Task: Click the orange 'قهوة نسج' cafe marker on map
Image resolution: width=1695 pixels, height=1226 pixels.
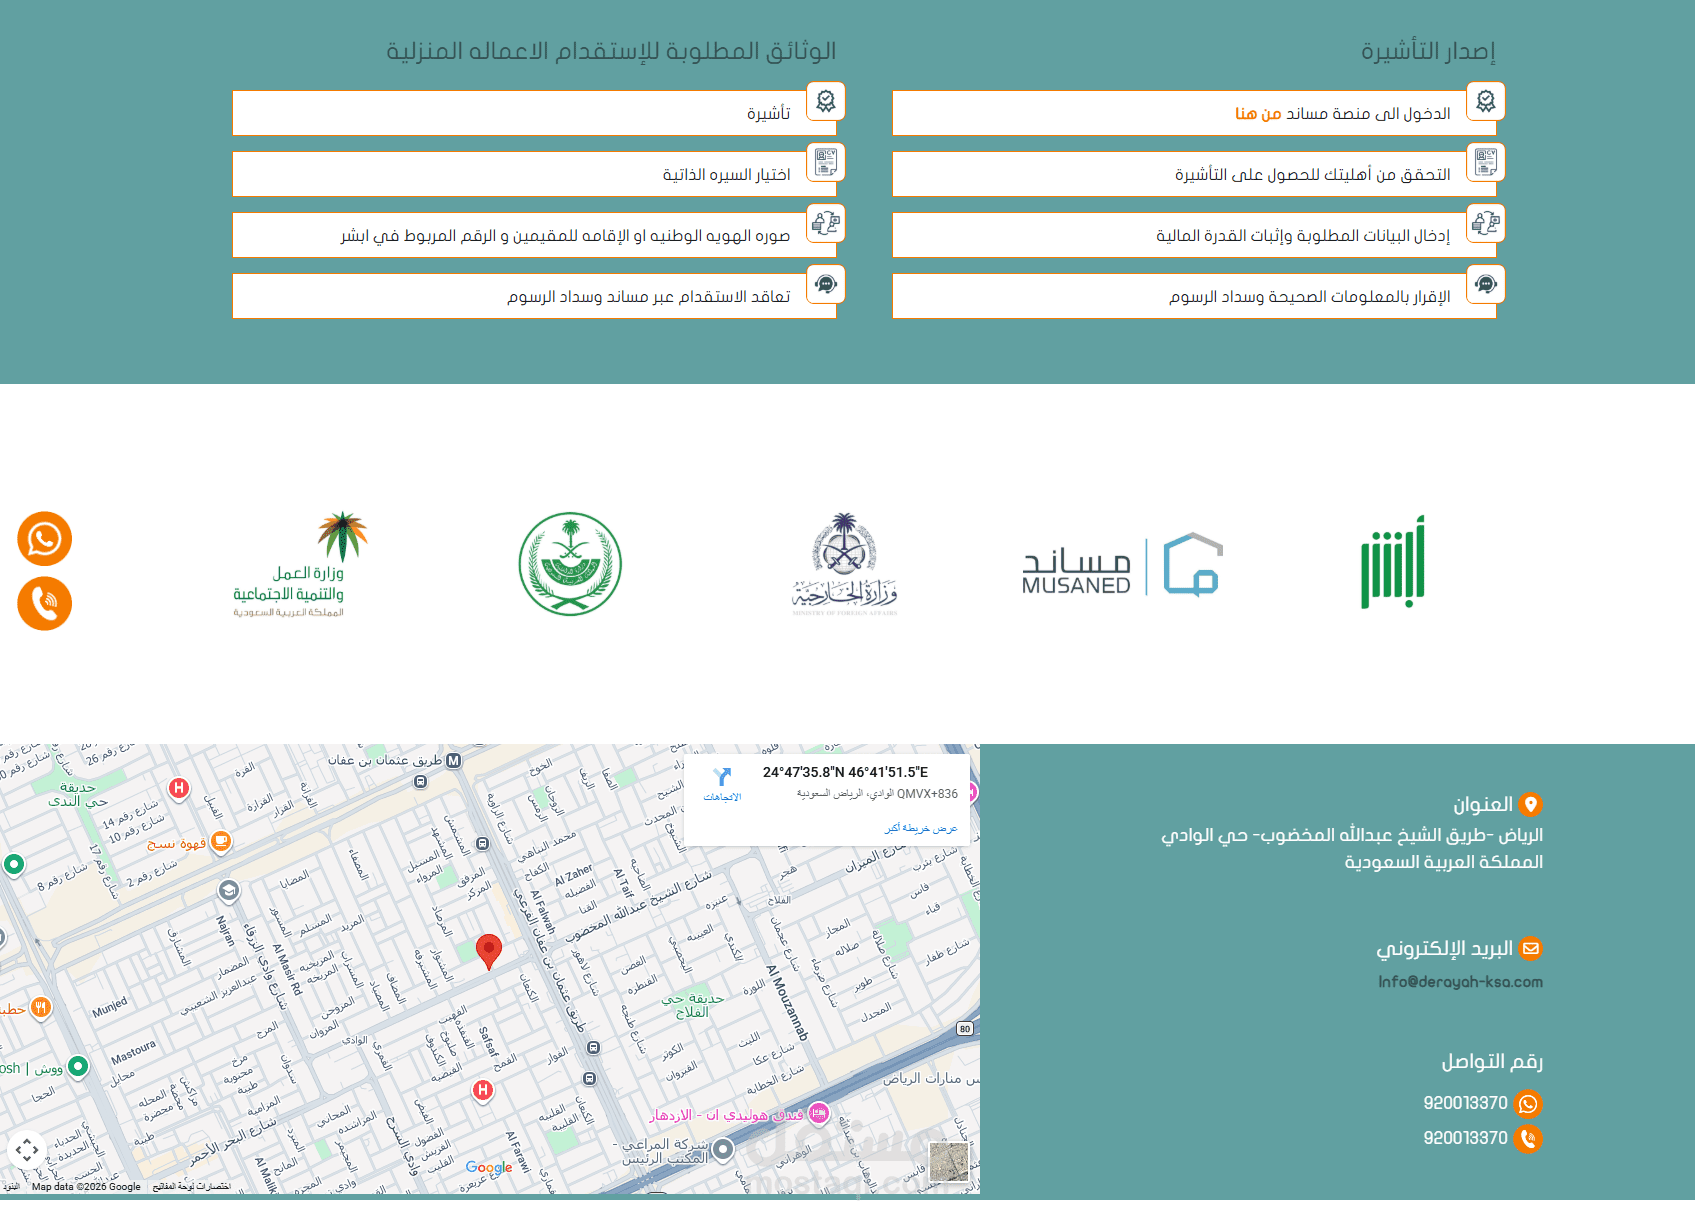Action: pyautogui.click(x=221, y=842)
